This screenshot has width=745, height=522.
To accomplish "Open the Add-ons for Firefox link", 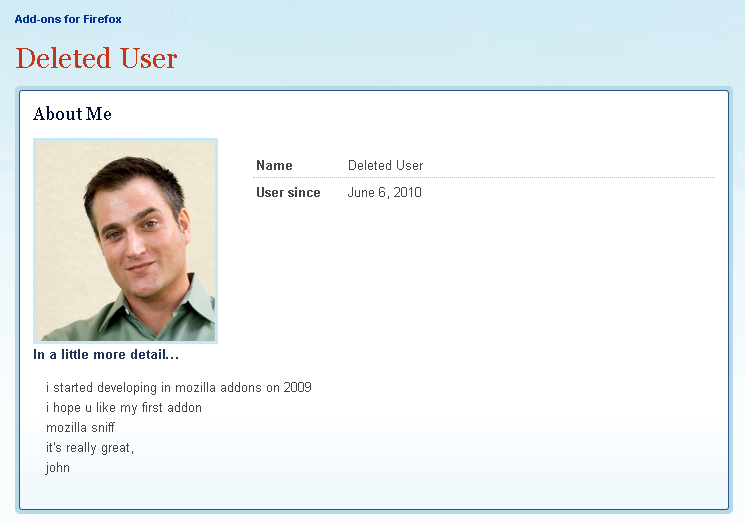I will coord(68,19).
